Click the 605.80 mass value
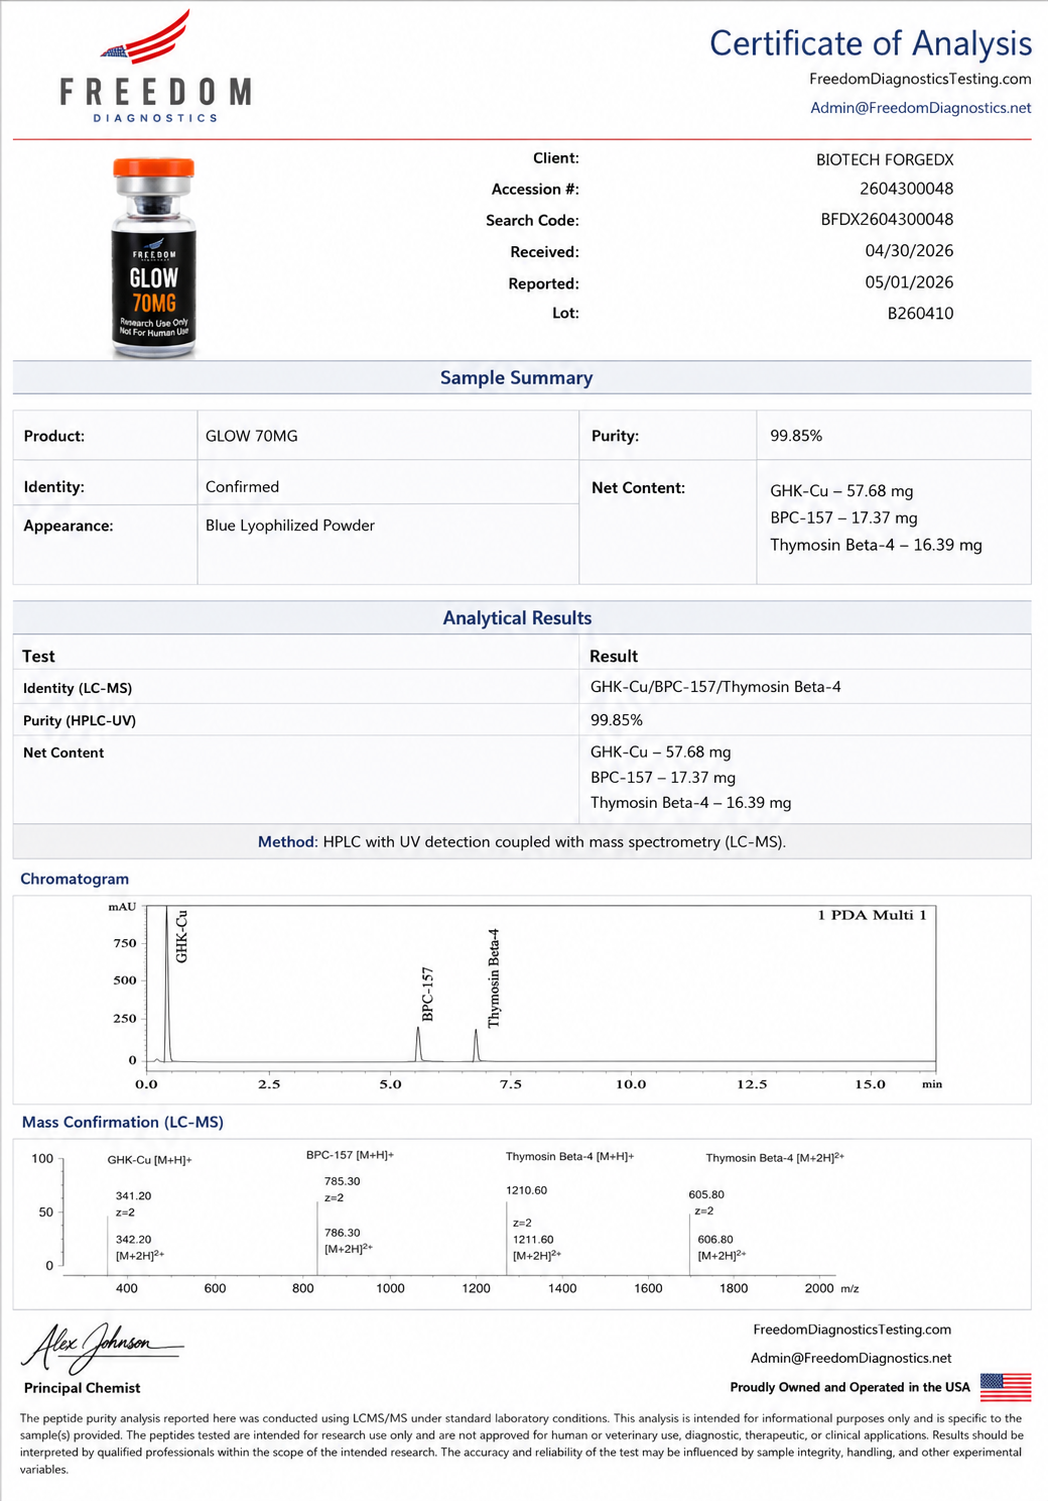 coord(706,1195)
